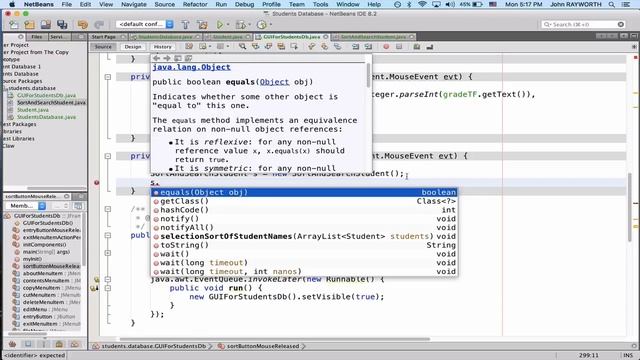
Task: Click the Open Project toolbar icon
Action: tap(46, 24)
